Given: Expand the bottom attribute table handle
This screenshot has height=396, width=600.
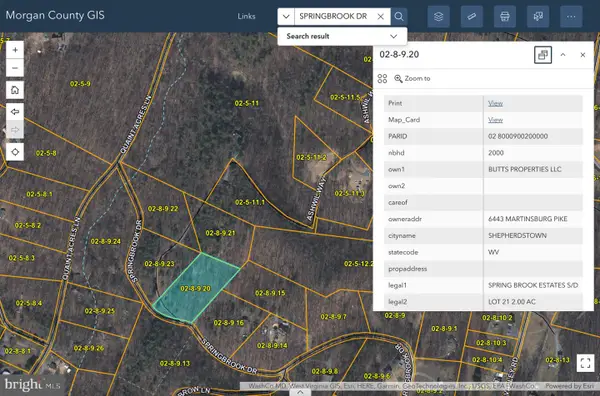Looking at the screenshot, I should tap(300, 392).
